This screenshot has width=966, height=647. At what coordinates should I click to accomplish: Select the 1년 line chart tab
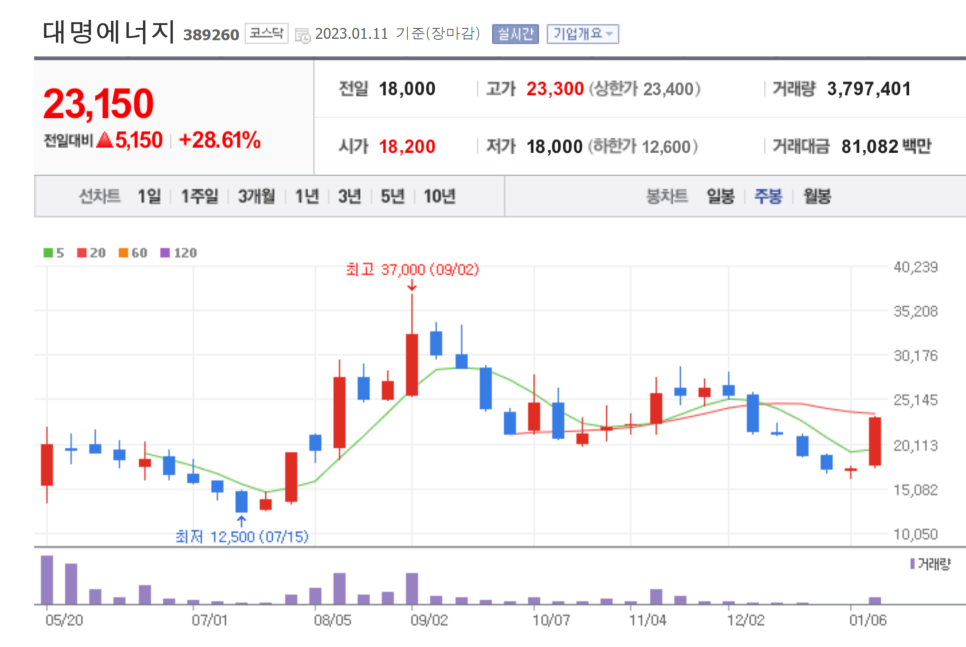307,197
